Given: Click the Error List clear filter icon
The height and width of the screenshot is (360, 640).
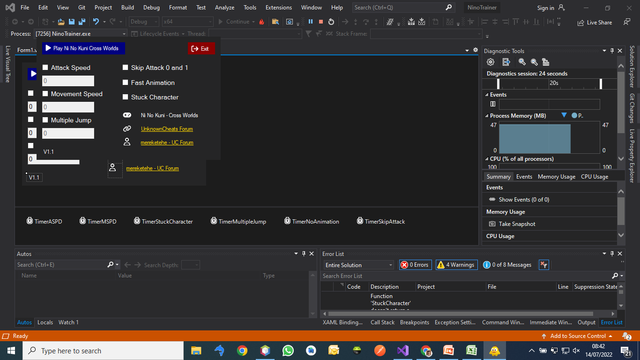Looking at the screenshot, I should click(544, 264).
